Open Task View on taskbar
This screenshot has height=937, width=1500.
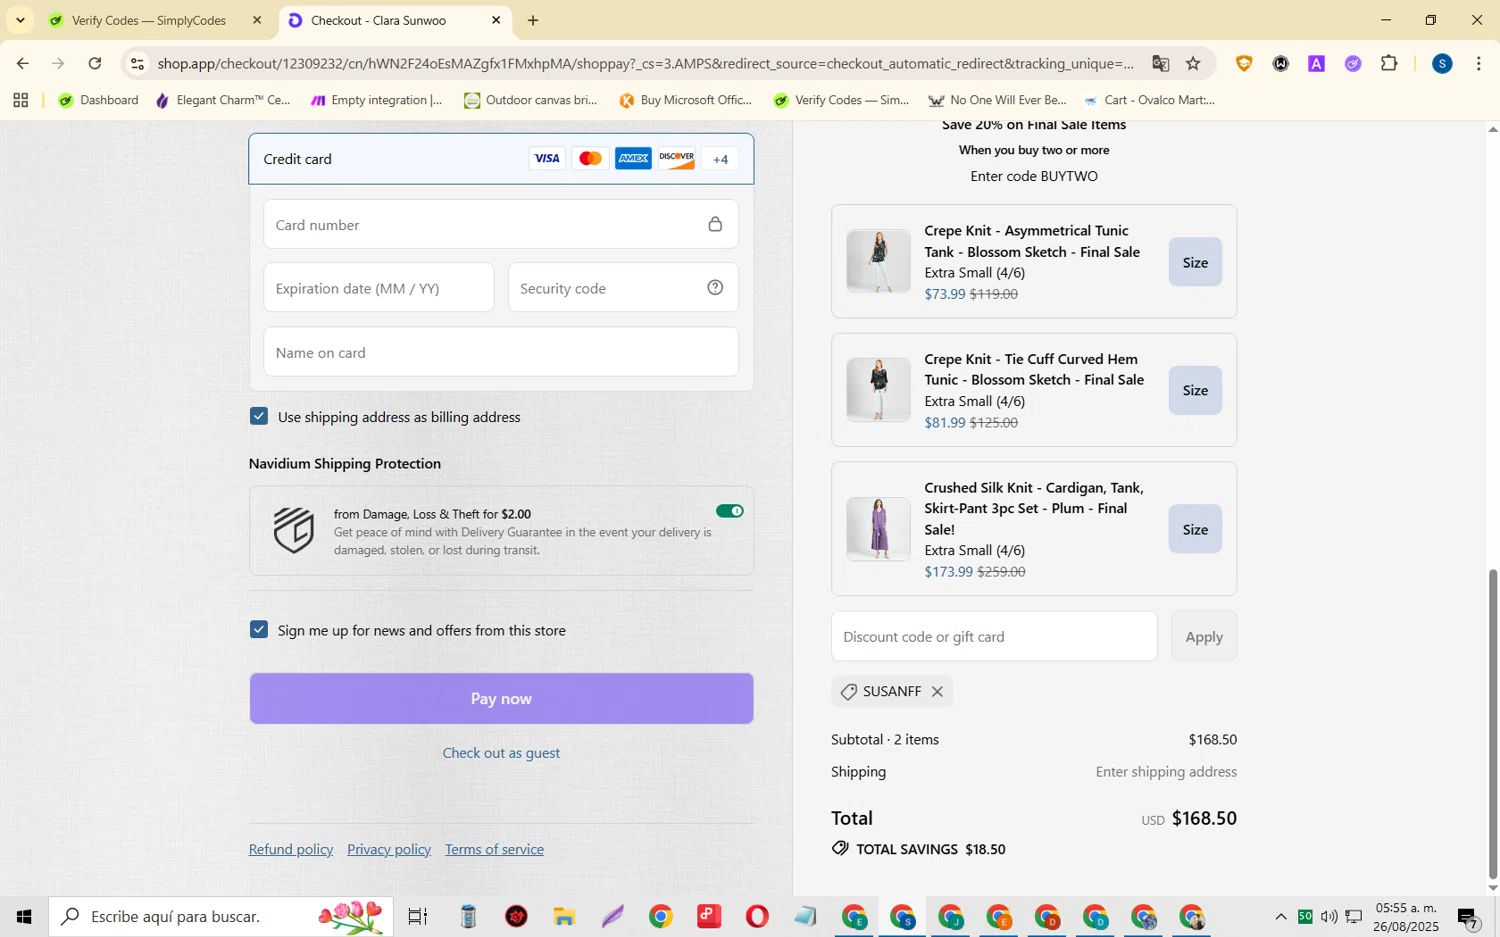[x=418, y=916]
